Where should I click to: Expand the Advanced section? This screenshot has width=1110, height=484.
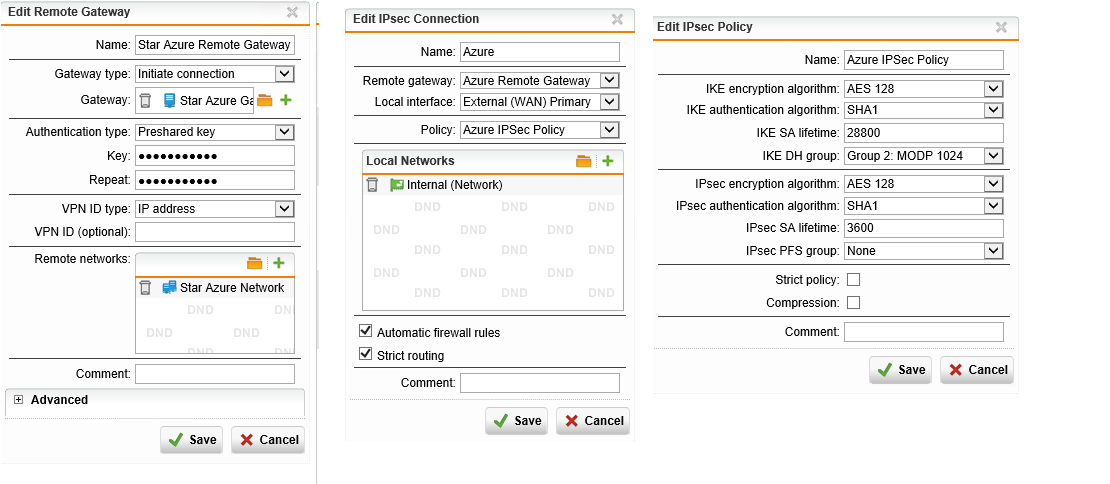coord(18,400)
